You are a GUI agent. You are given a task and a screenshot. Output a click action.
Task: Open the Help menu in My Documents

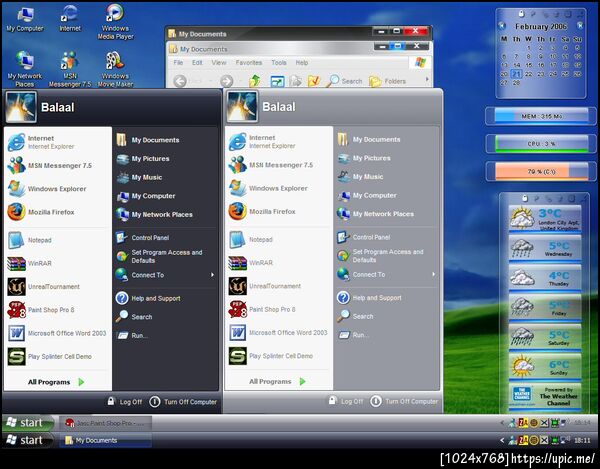(302, 62)
